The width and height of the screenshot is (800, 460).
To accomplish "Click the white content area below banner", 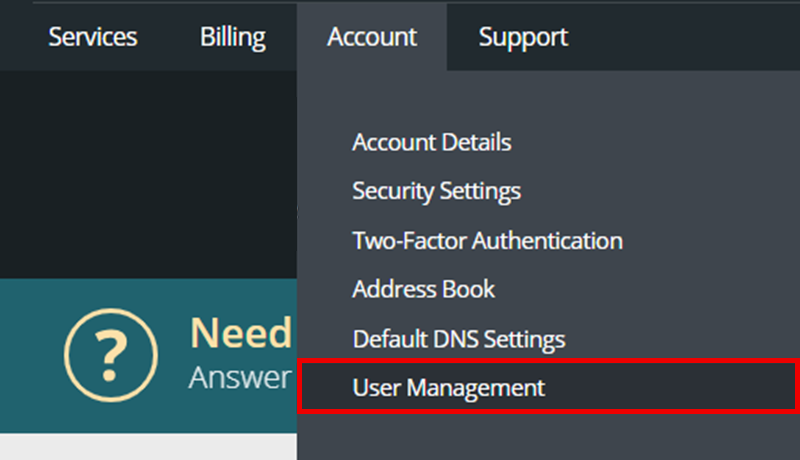I will pos(148,448).
